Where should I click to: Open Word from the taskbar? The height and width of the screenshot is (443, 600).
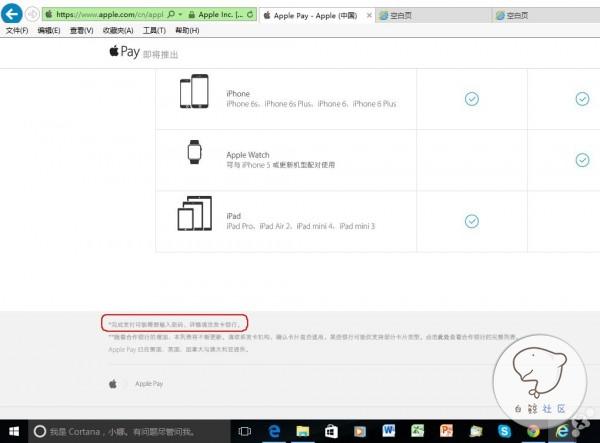(389, 431)
